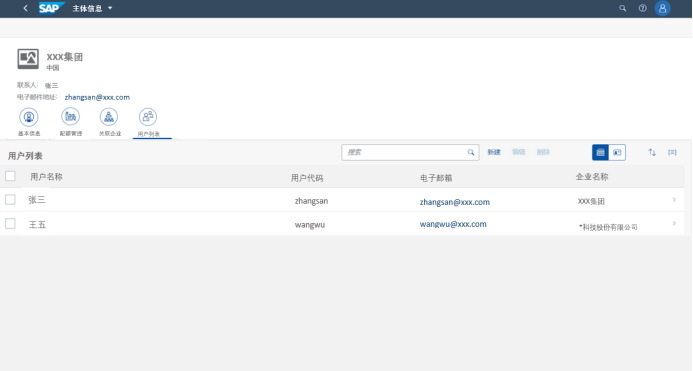Screen dimensions: 693x371
Task: Click the SAP logo
Action: 51,8
